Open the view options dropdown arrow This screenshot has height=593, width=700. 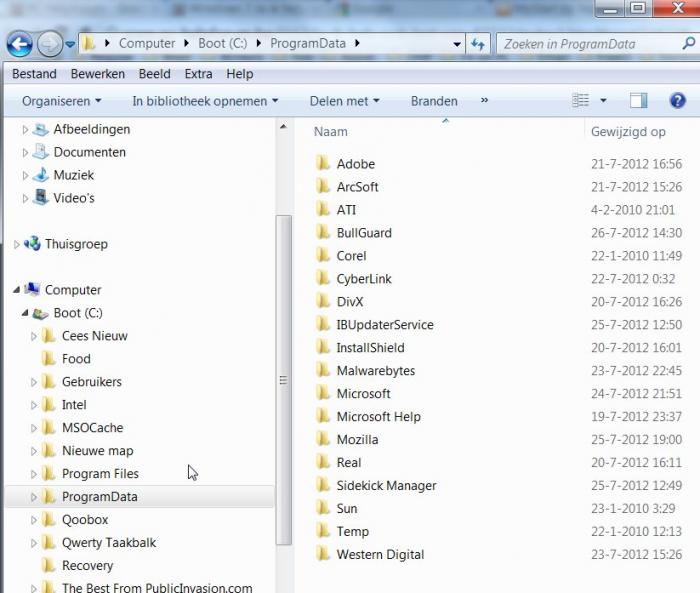603,100
